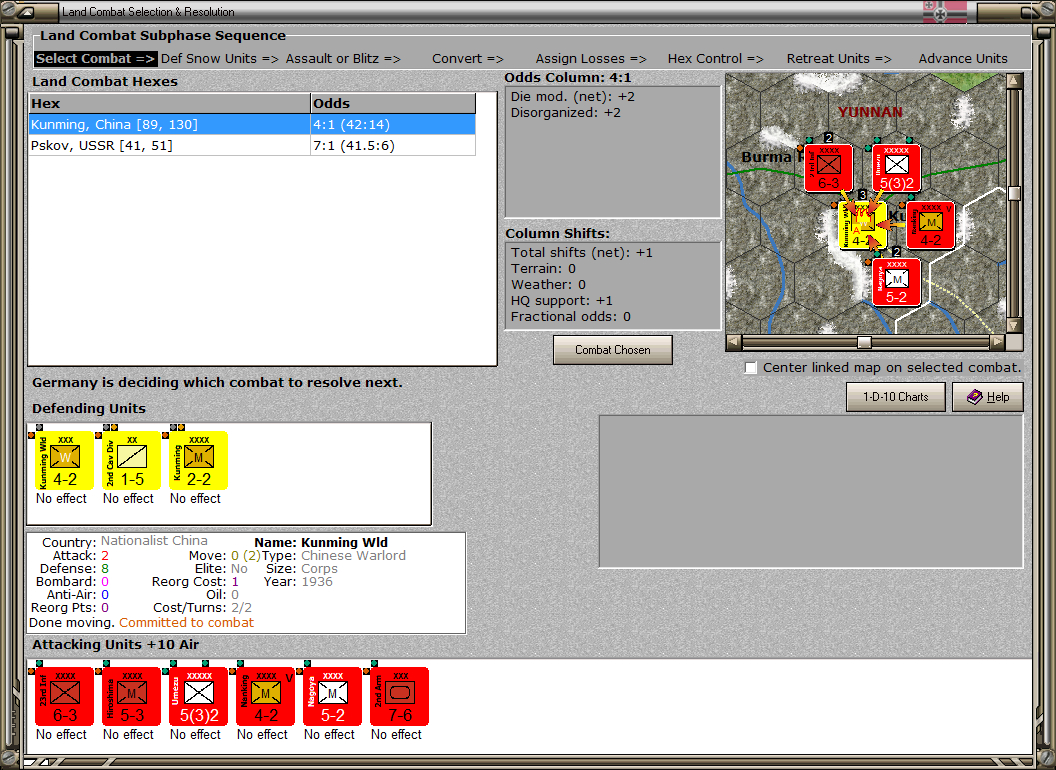Click the 4:1 (42:14) odds cell
This screenshot has height=770, width=1056.
pyautogui.click(x=393, y=125)
